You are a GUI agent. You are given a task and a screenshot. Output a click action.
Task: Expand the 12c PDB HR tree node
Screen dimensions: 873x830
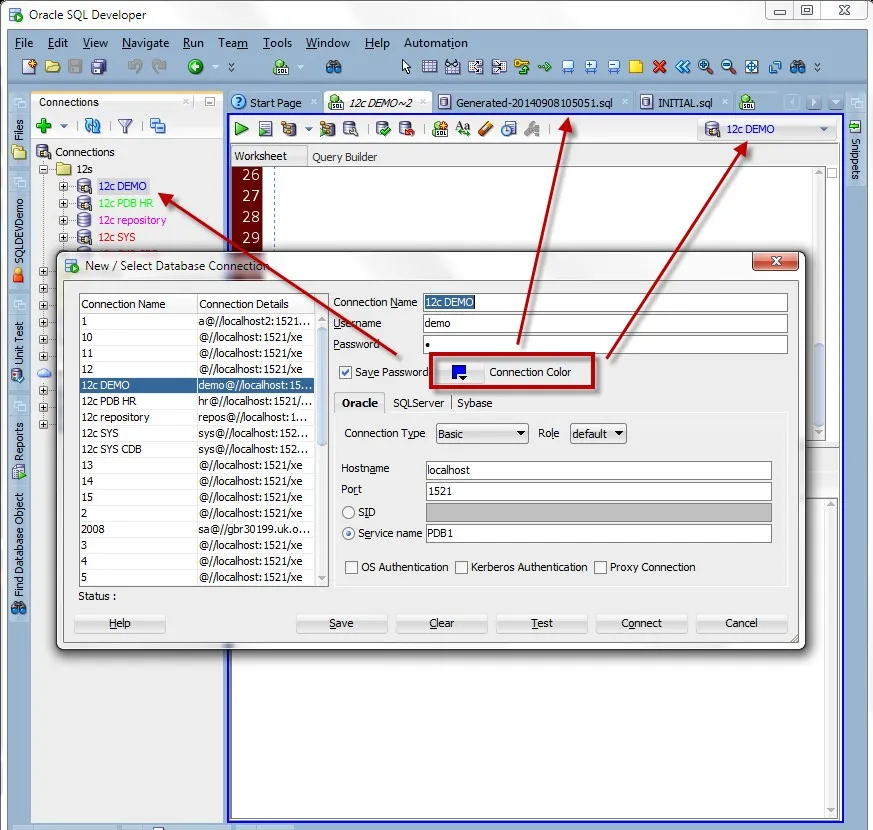tap(63, 203)
